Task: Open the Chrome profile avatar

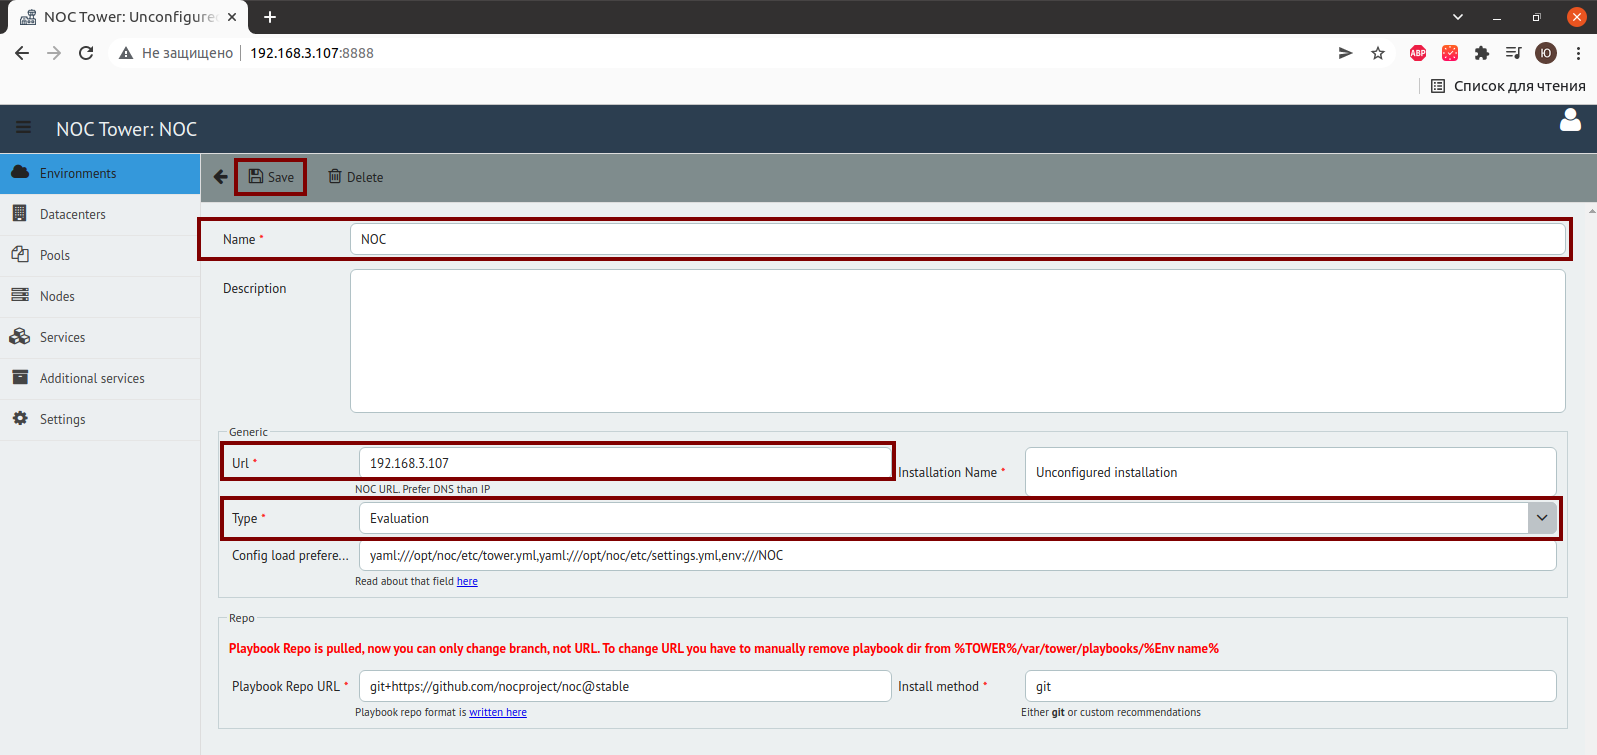Action: 1546,53
